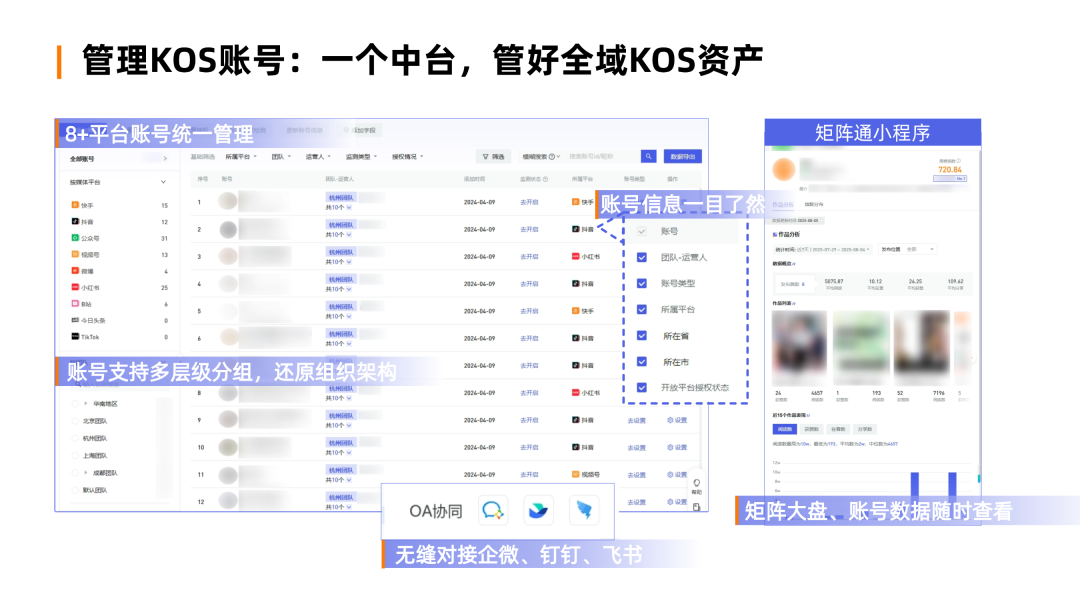Toggle the 所属平台 column checkbox
The image size is (1080, 600).
click(x=642, y=310)
